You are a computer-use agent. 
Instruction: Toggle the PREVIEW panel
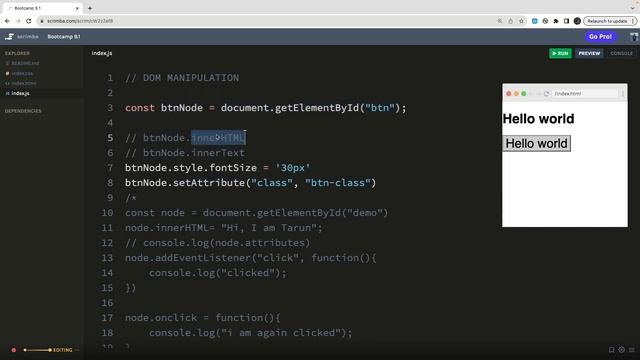click(589, 53)
